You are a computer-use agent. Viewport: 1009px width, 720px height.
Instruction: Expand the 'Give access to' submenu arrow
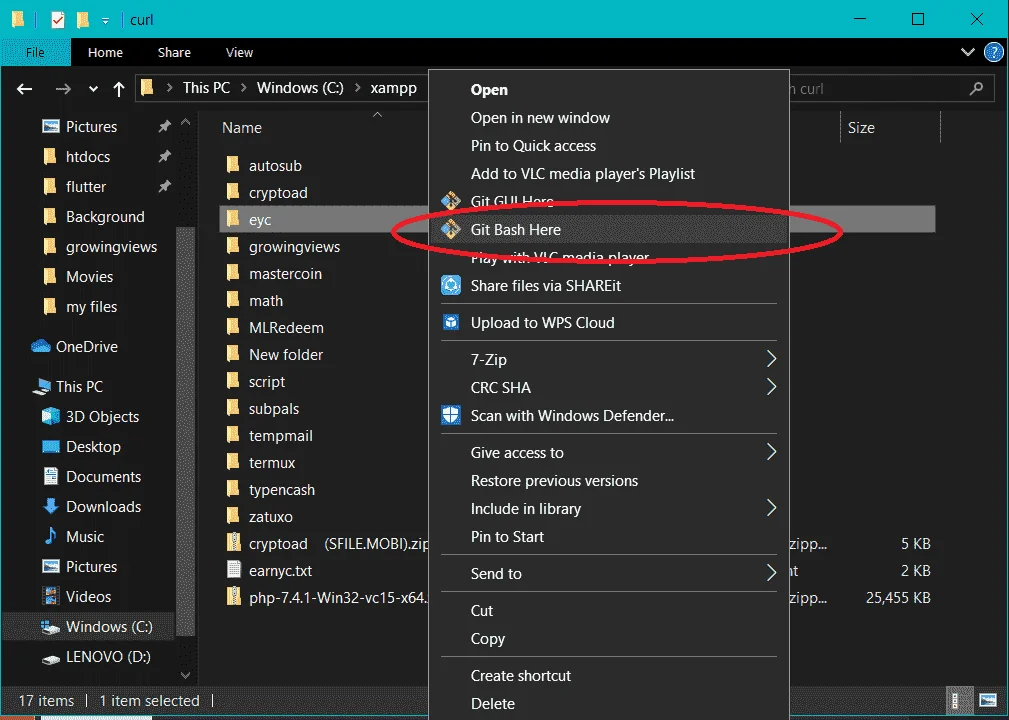click(771, 452)
